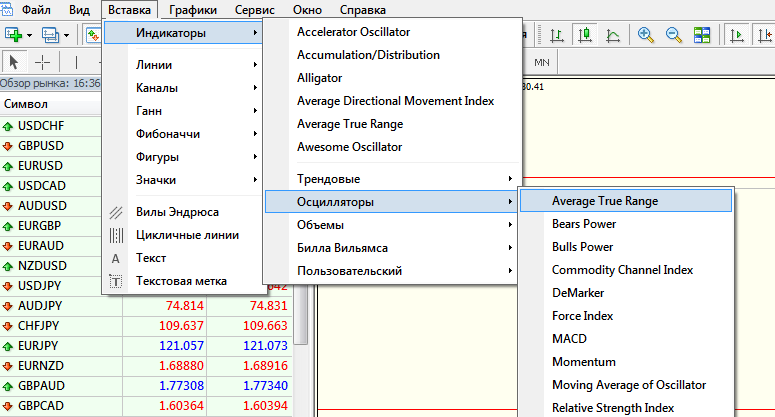Image resolution: width=775 pixels, height=417 pixels.
Task: Open the Сервис menu
Action: click(x=255, y=9)
